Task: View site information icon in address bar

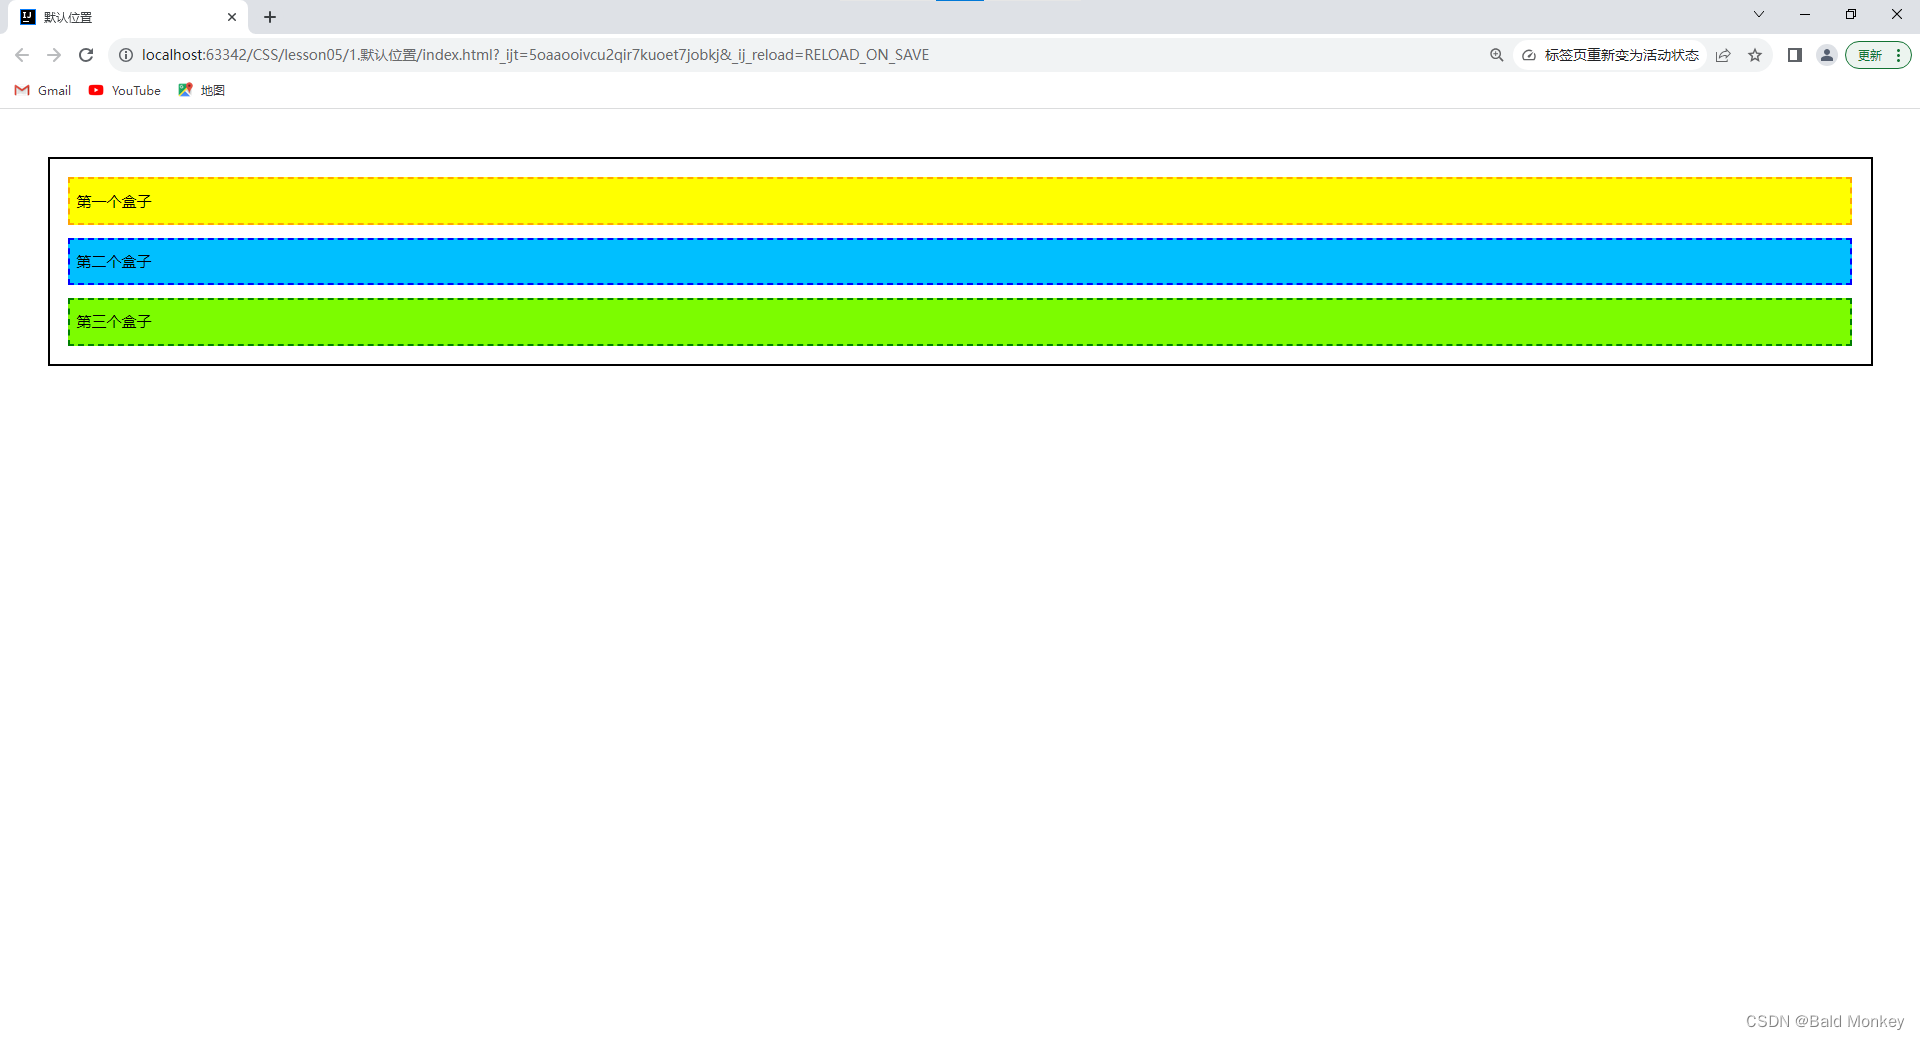Action: [126, 55]
